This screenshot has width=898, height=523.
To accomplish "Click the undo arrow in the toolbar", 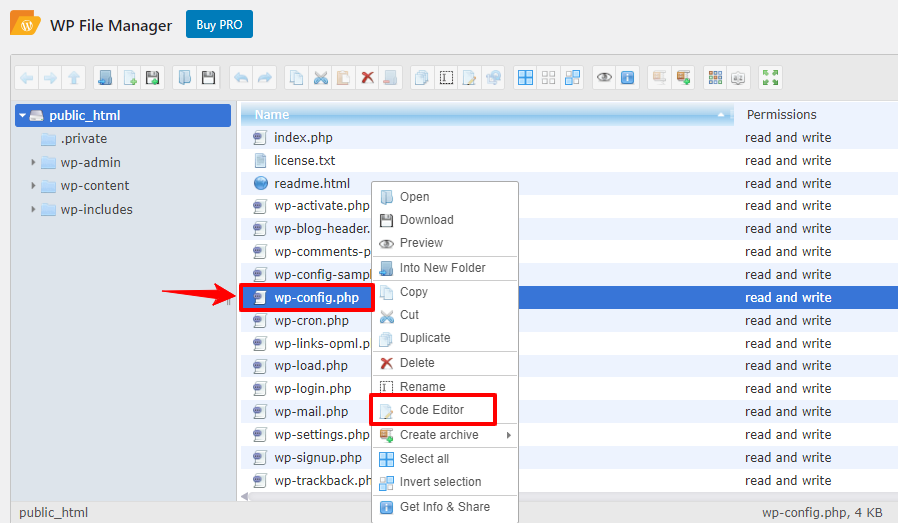I will tap(240, 77).
